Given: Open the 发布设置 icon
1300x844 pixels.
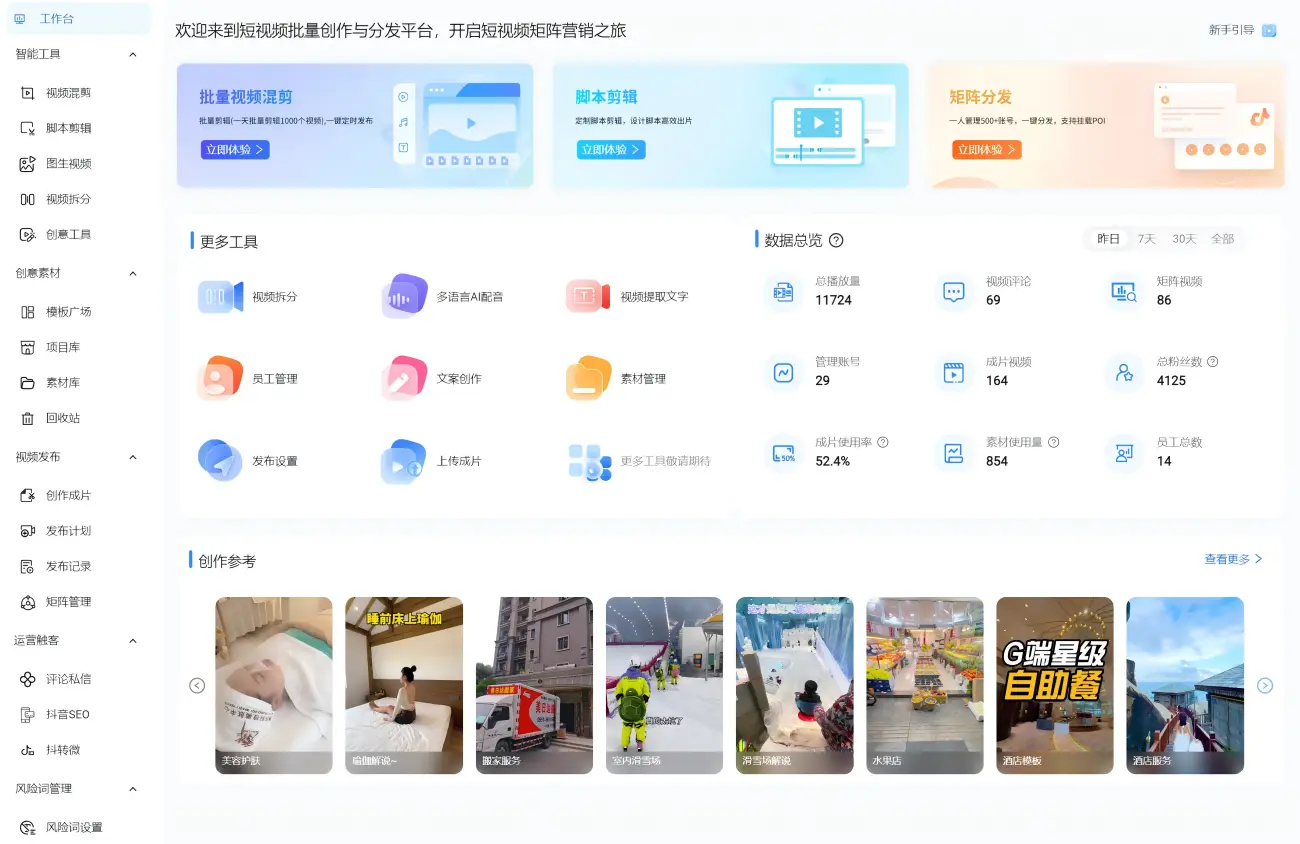Looking at the screenshot, I should pos(220,461).
